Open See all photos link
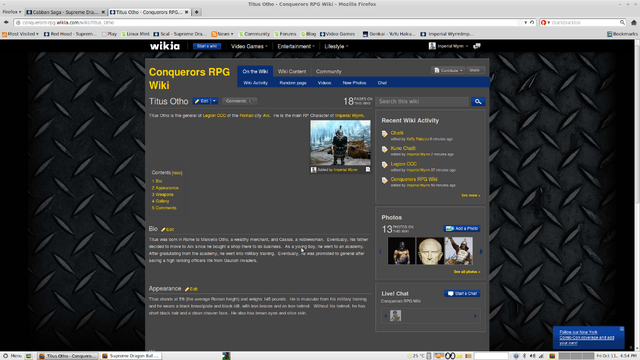640x360 pixels. pyautogui.click(x=467, y=272)
